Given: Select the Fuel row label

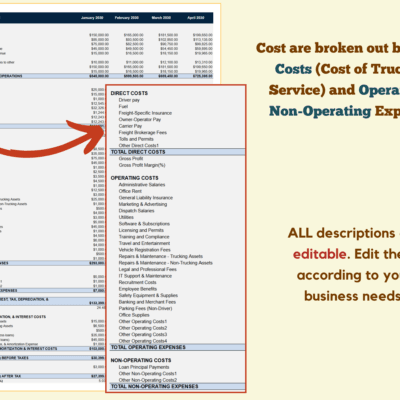Looking at the screenshot, I should [123, 106].
